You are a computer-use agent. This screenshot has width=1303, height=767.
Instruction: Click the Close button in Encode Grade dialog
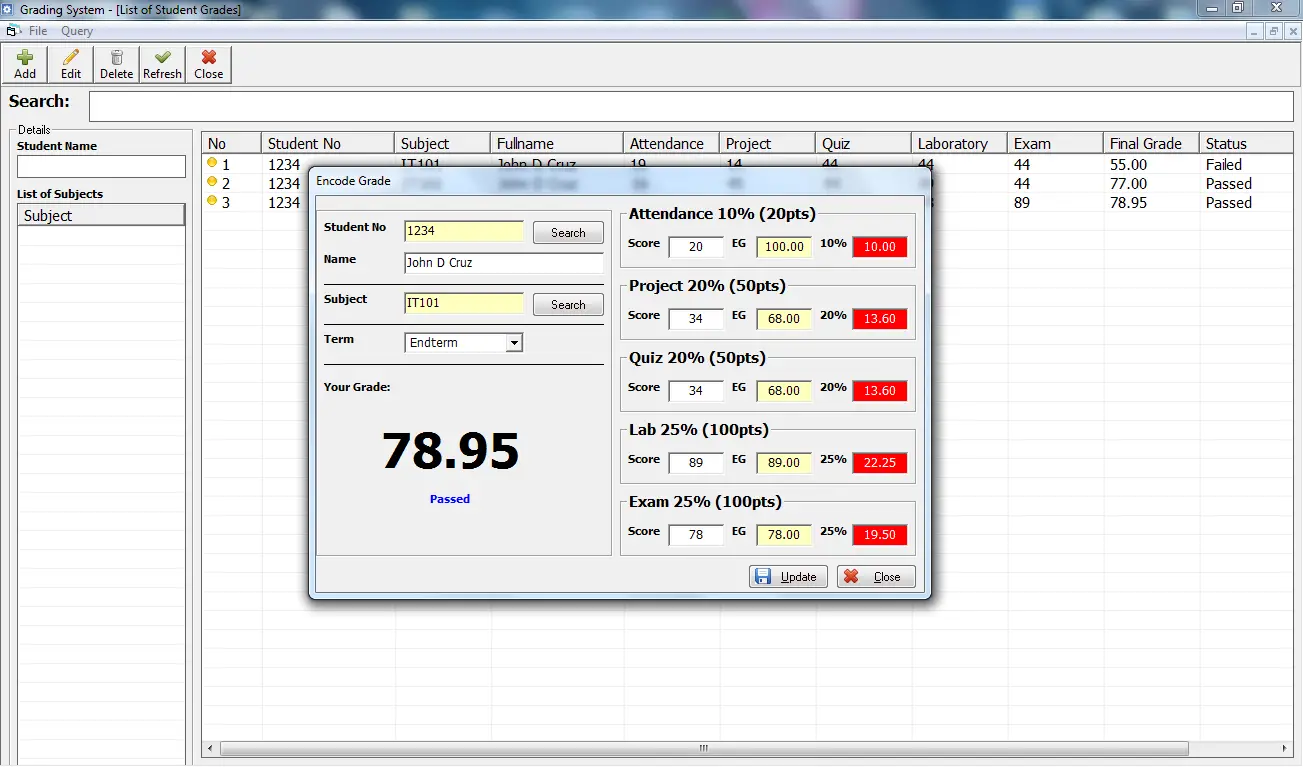876,577
